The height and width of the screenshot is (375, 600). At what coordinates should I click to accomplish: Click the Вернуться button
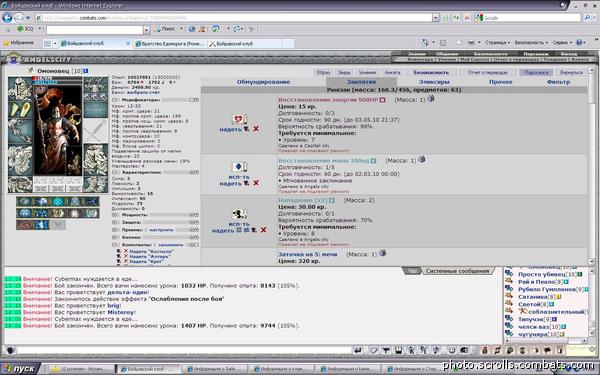click(571, 72)
